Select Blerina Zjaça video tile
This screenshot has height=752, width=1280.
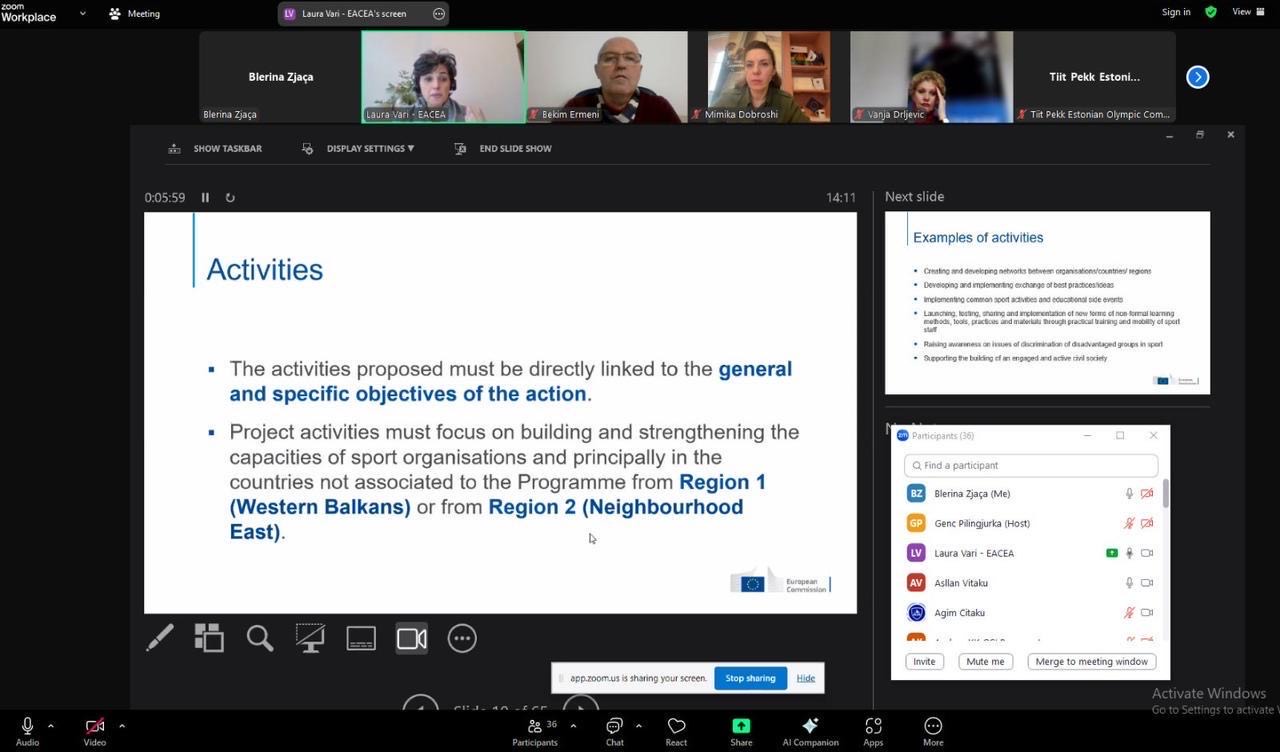(x=280, y=77)
